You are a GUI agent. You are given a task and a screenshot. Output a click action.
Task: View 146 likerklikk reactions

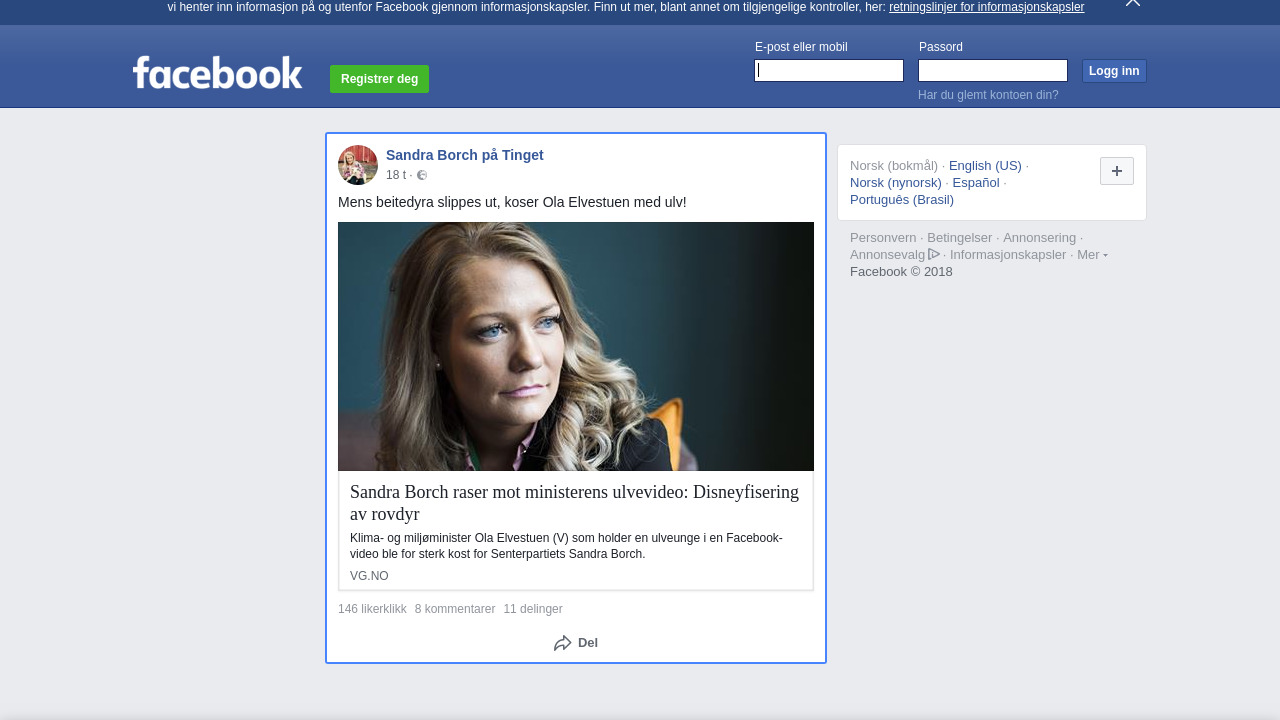pos(372,609)
